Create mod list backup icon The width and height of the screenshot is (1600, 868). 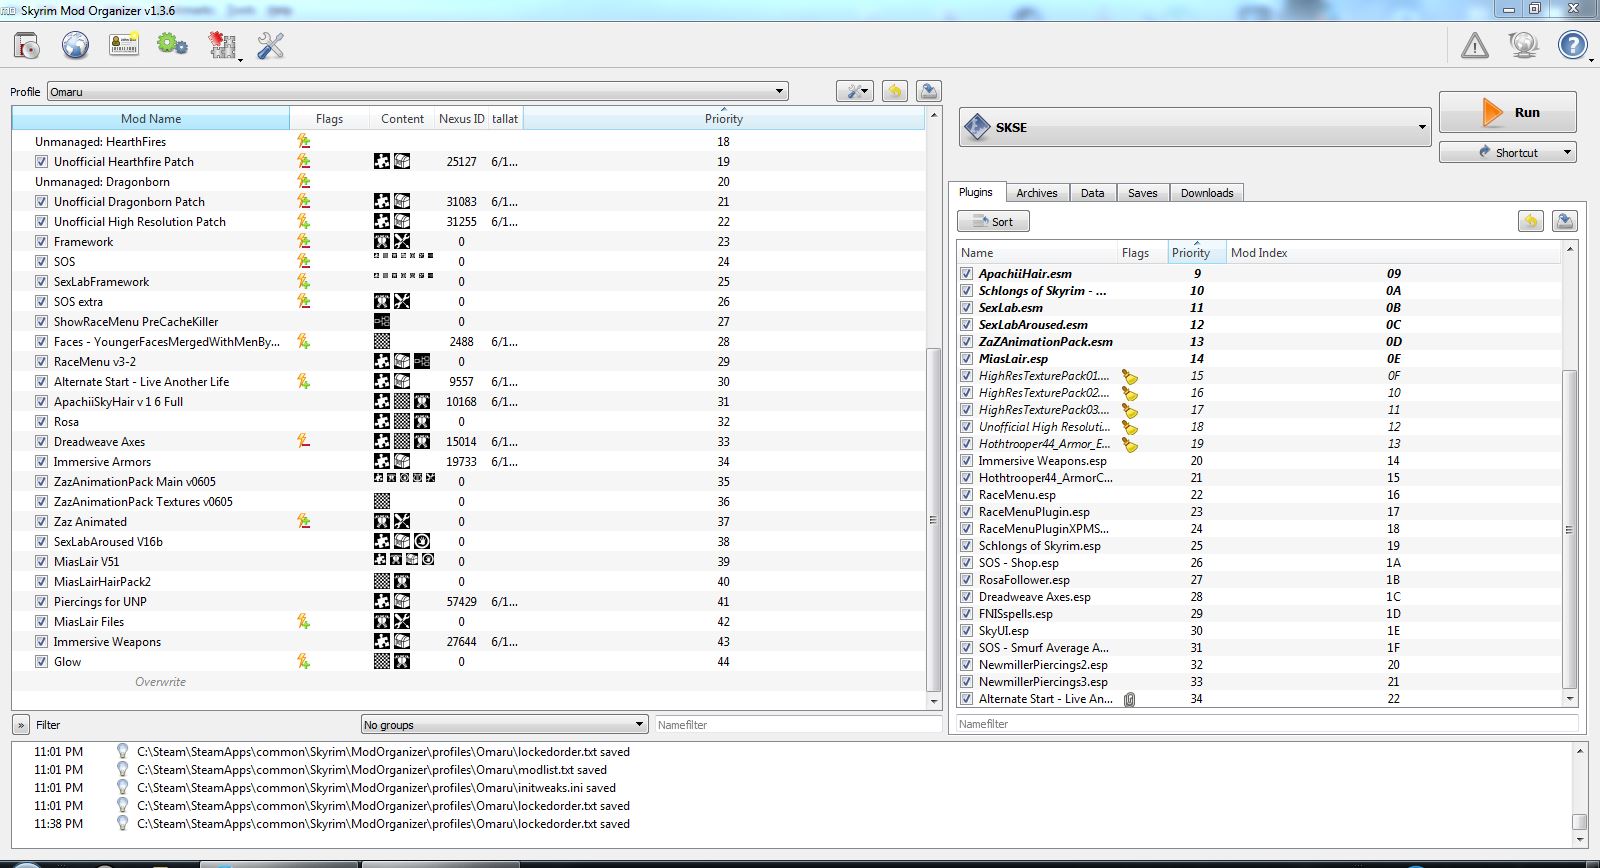(x=928, y=91)
